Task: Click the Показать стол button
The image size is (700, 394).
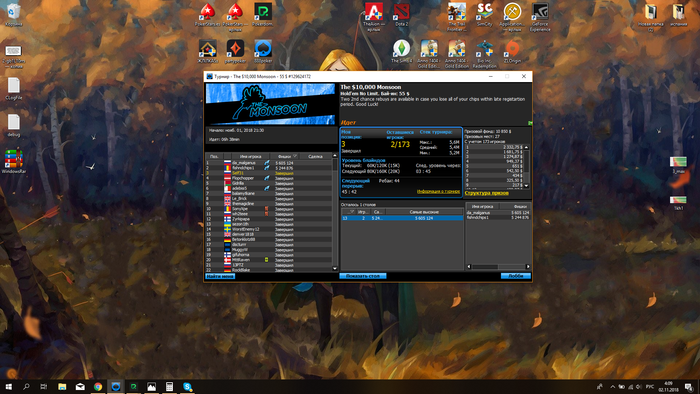Action: 362,276
